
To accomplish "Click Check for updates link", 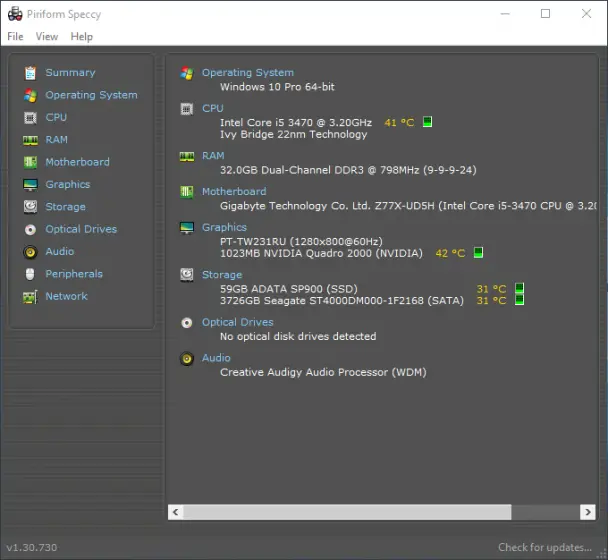I will click(x=545, y=547).
